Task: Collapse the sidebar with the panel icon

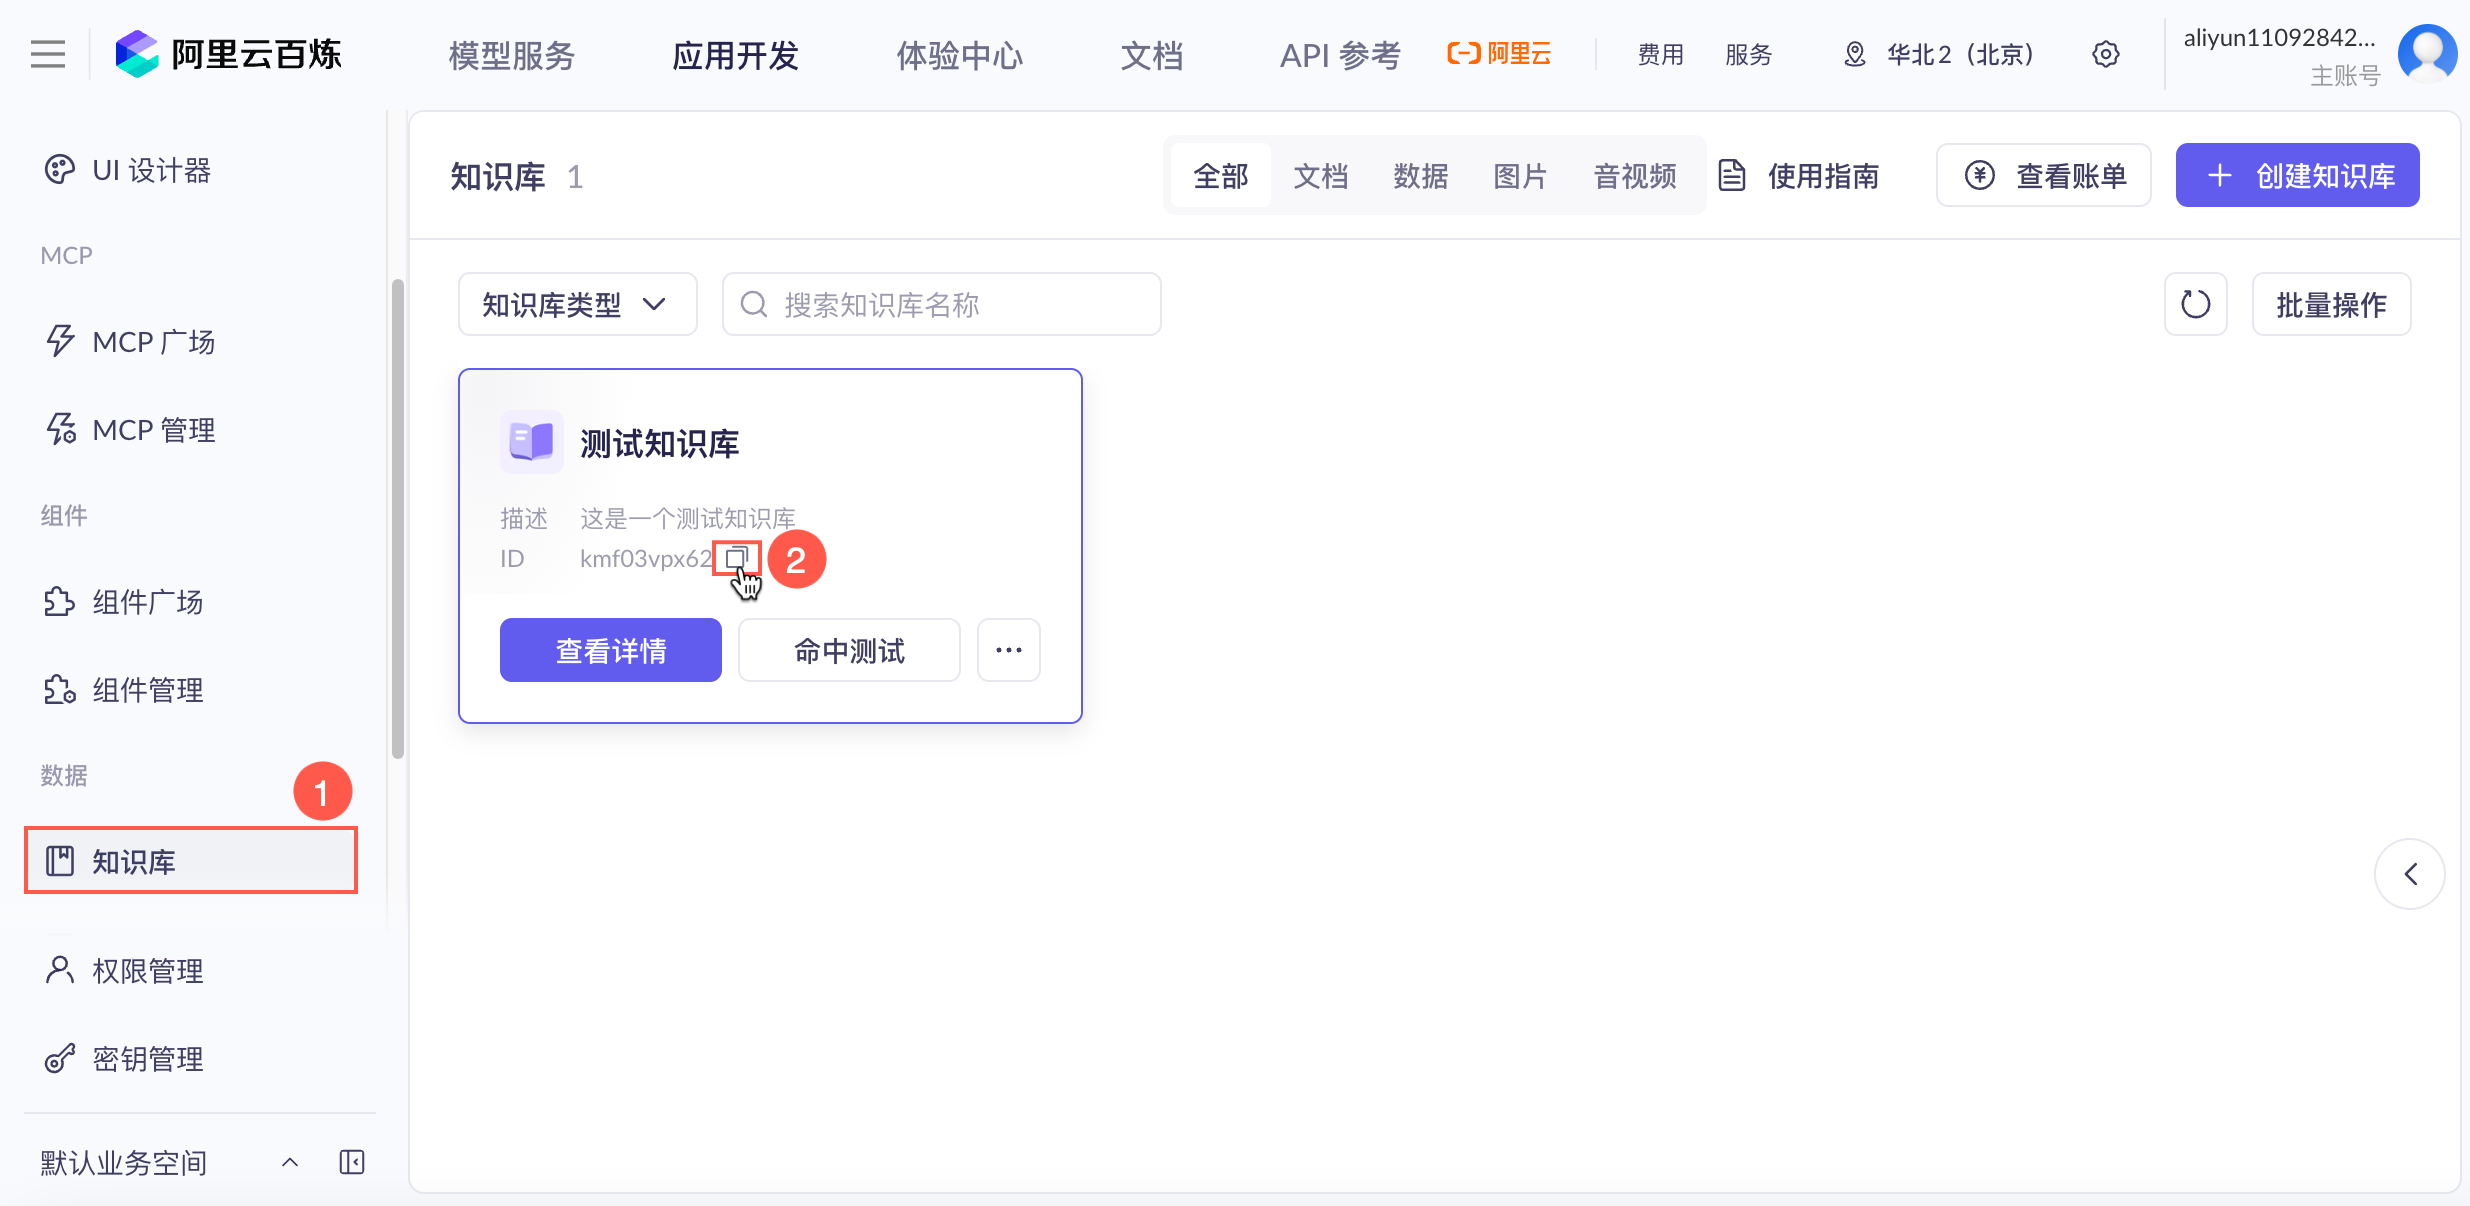Action: pos(352,1162)
